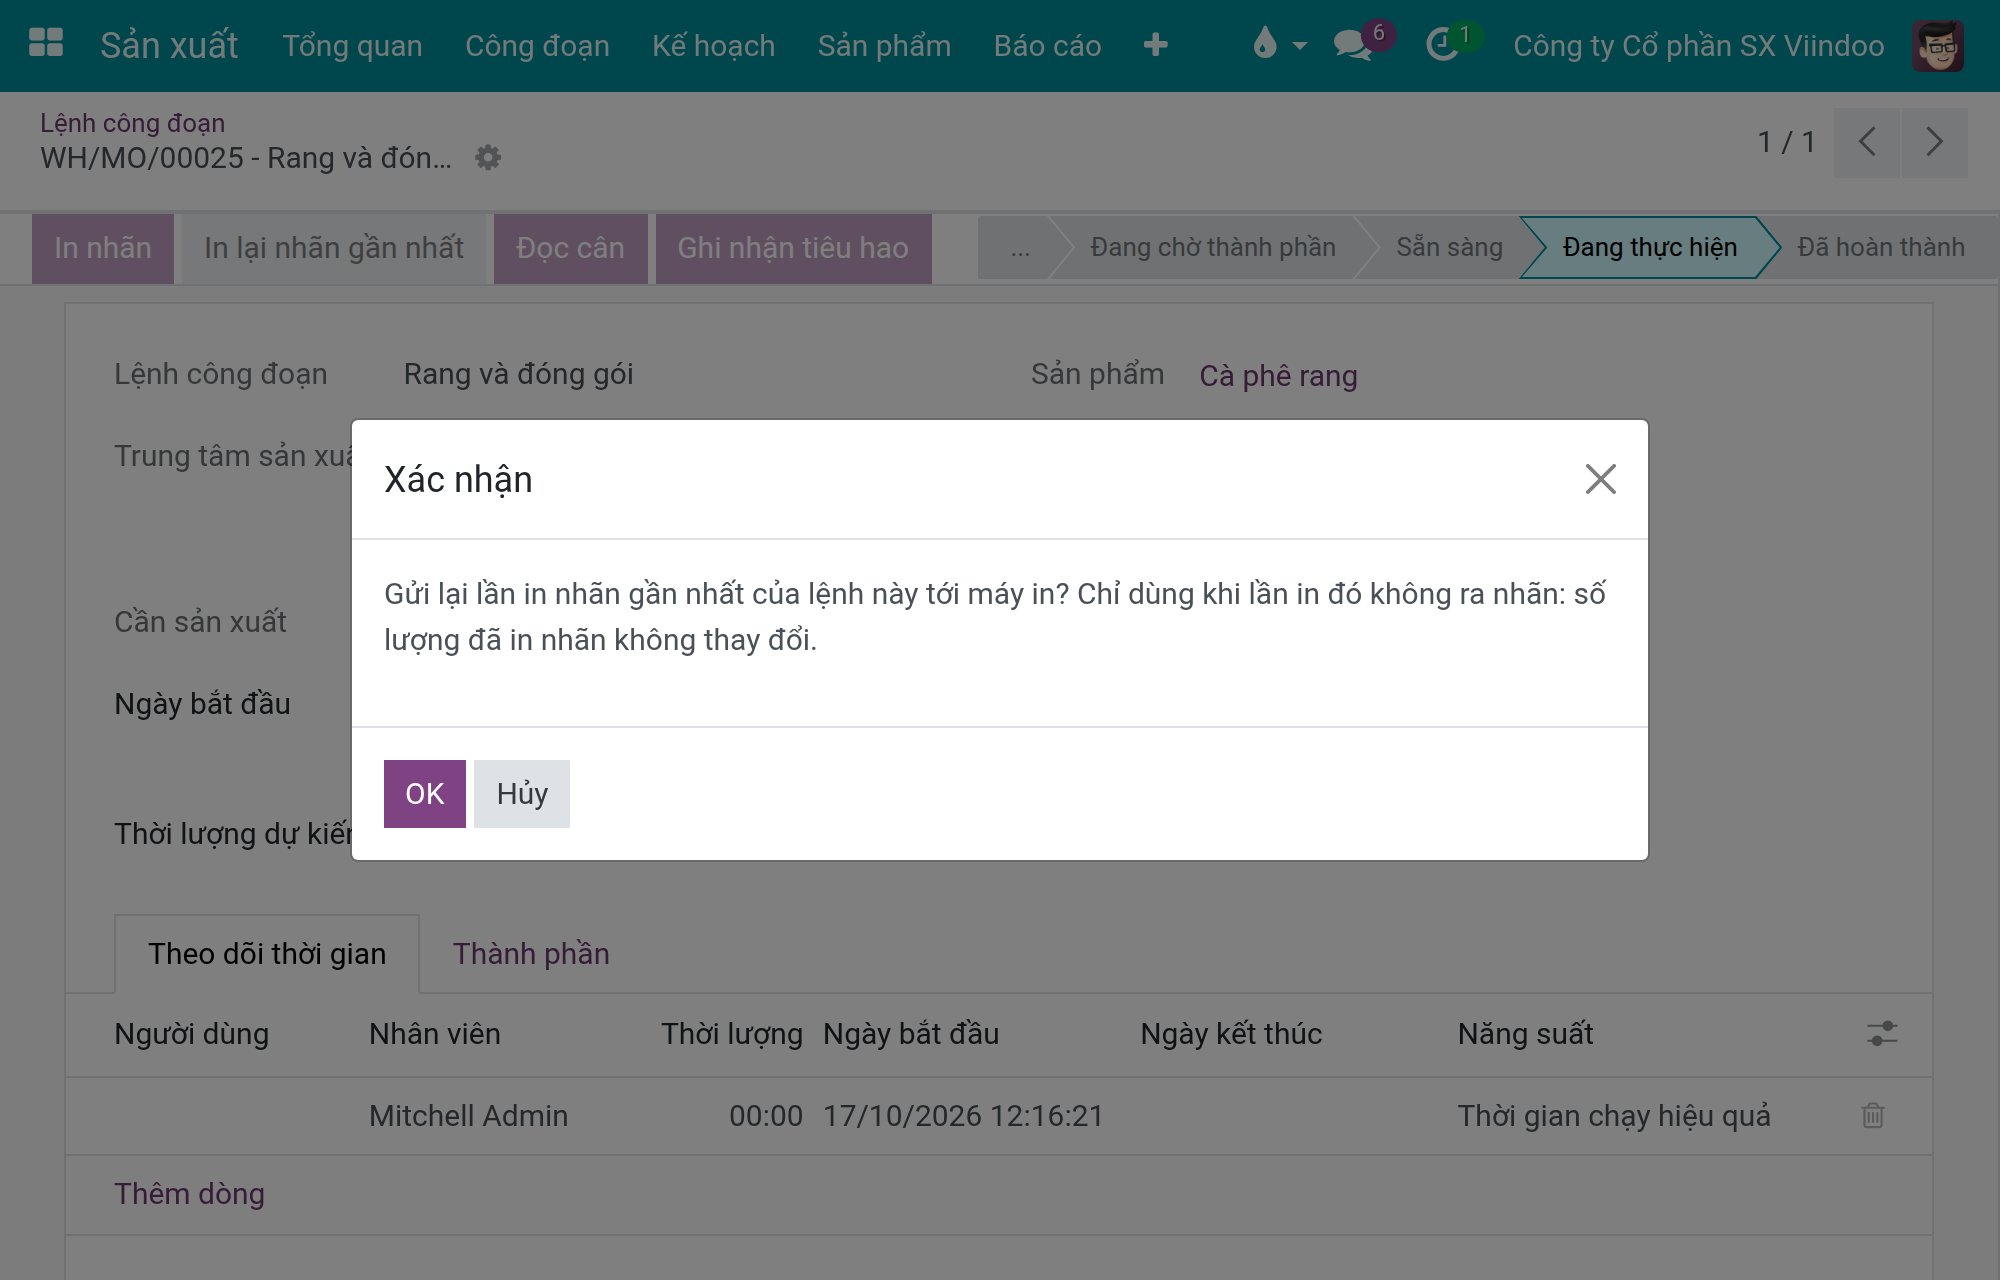Click the Lệnh công đoạn breadcrumb

[x=132, y=123]
